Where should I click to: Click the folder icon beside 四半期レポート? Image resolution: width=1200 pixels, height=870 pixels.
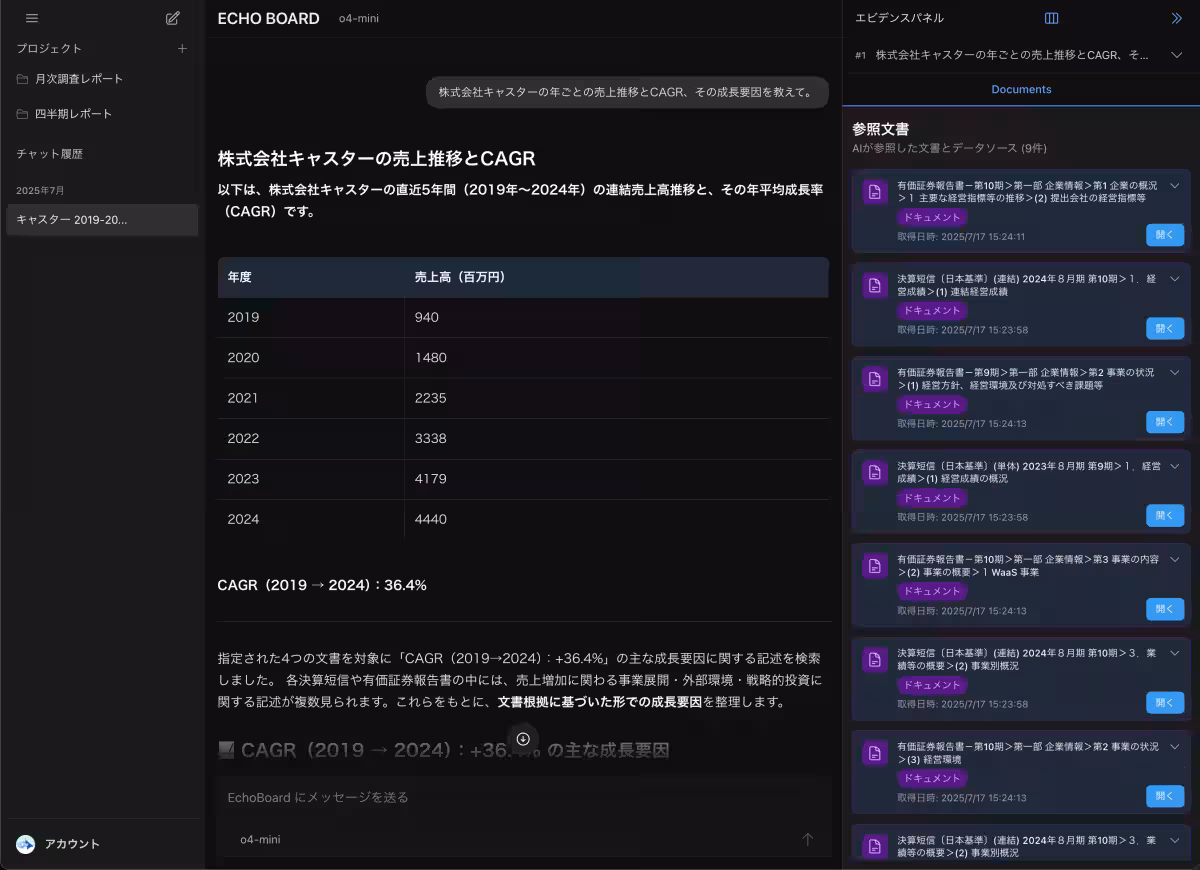click(22, 113)
